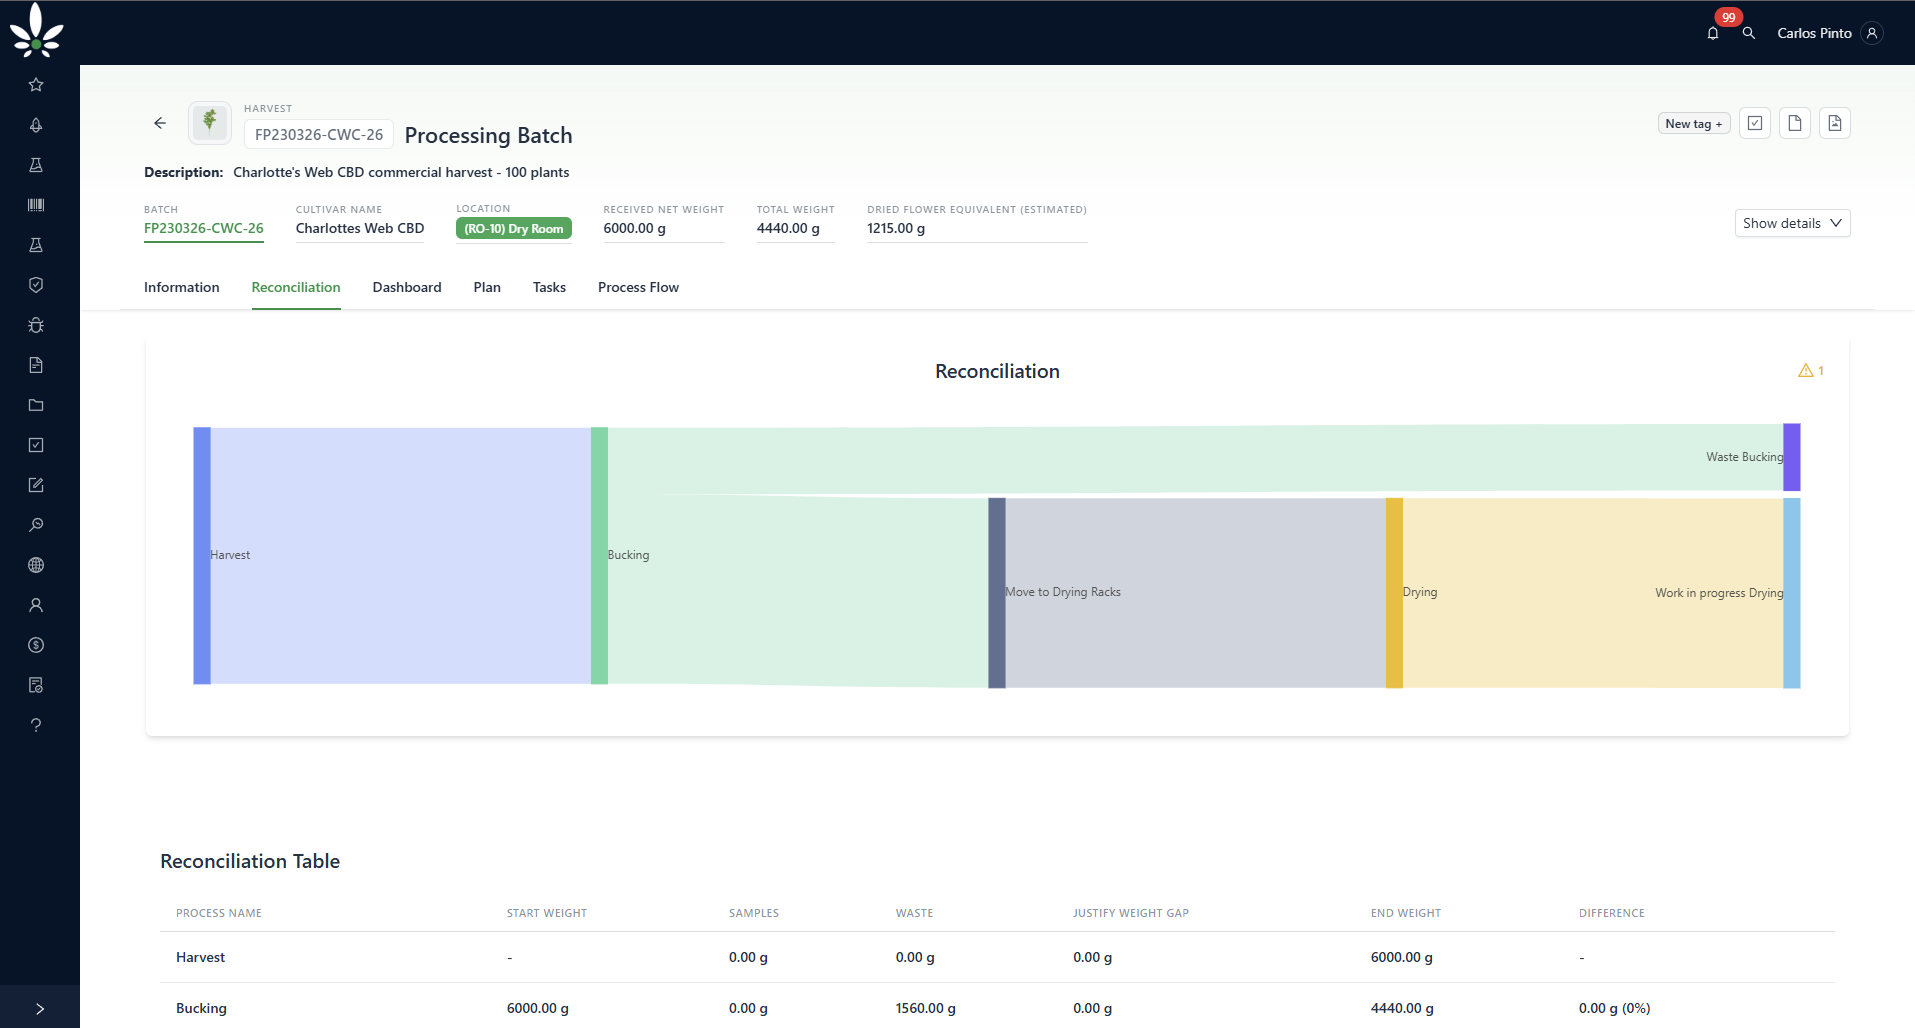Open the notifications bell with 99 badge

(x=1713, y=33)
